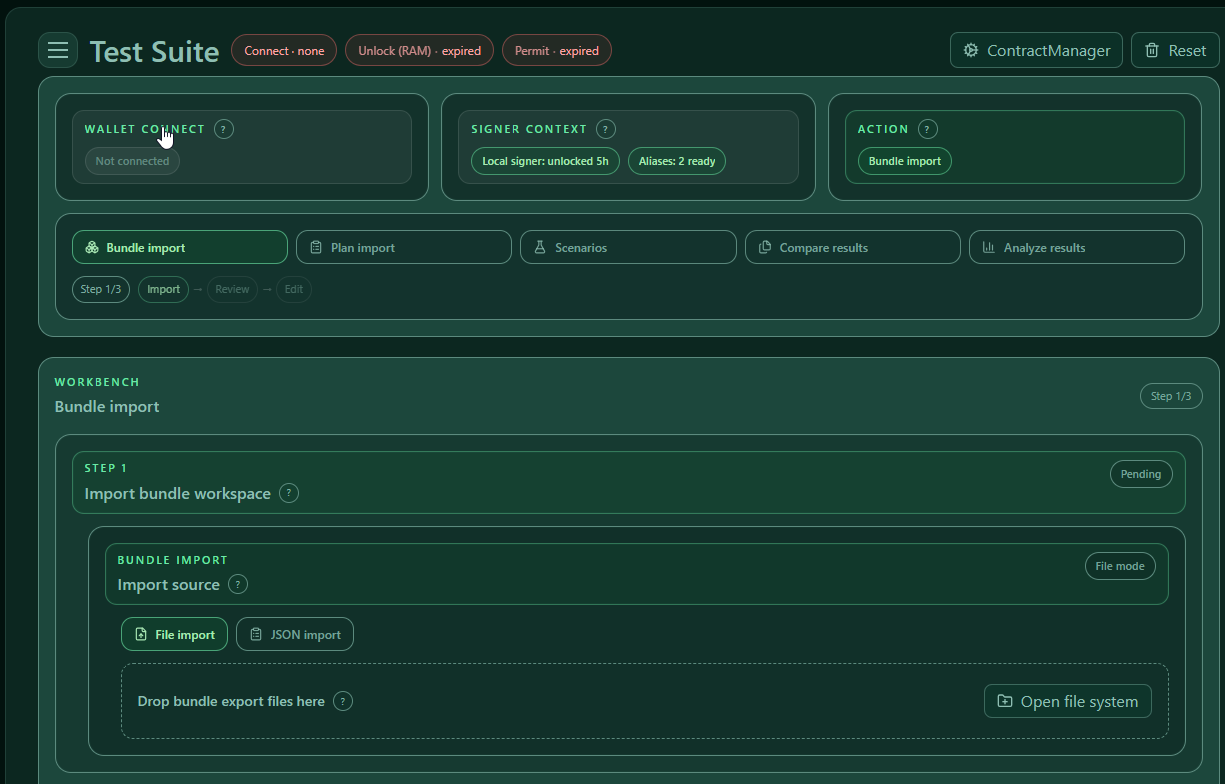Select the Plan import tab
This screenshot has width=1225, height=784.
(404, 247)
